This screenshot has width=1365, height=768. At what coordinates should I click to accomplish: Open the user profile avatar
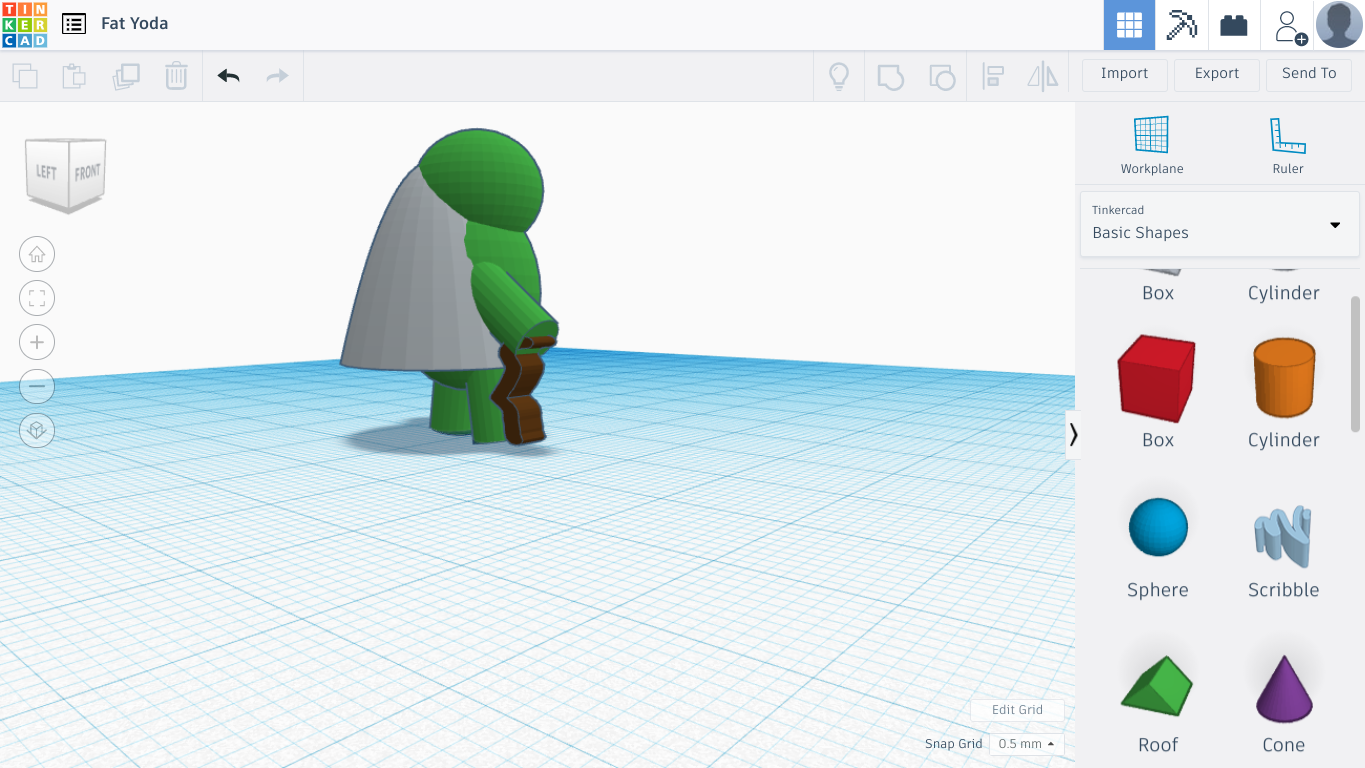1339,25
